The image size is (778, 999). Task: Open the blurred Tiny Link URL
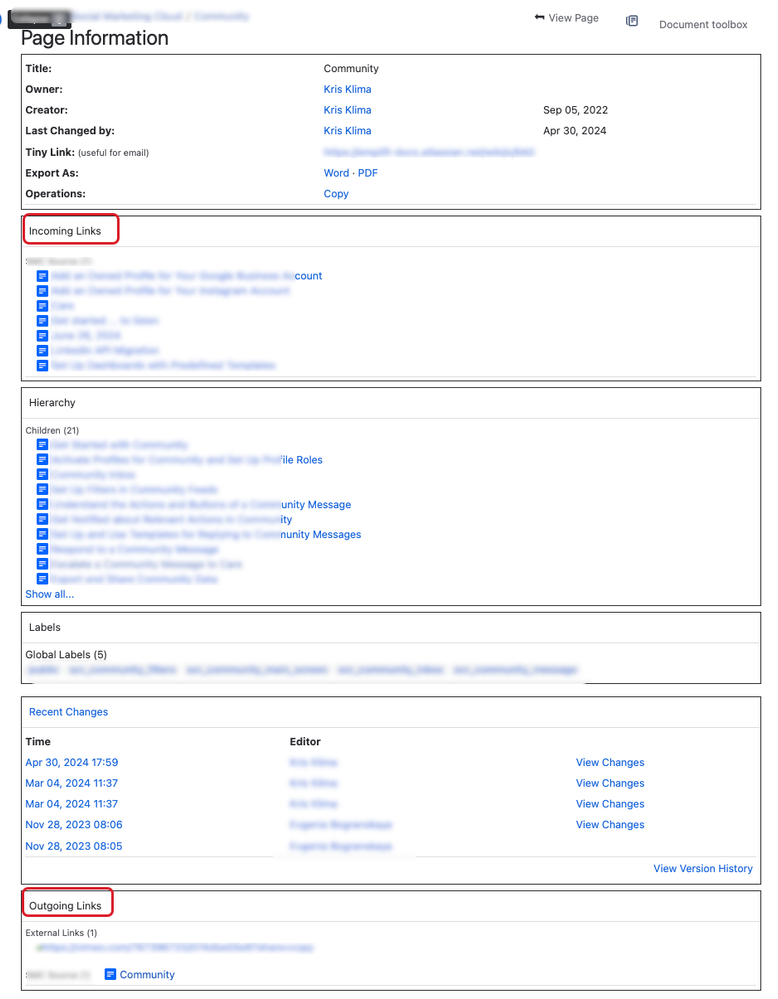[429, 152]
